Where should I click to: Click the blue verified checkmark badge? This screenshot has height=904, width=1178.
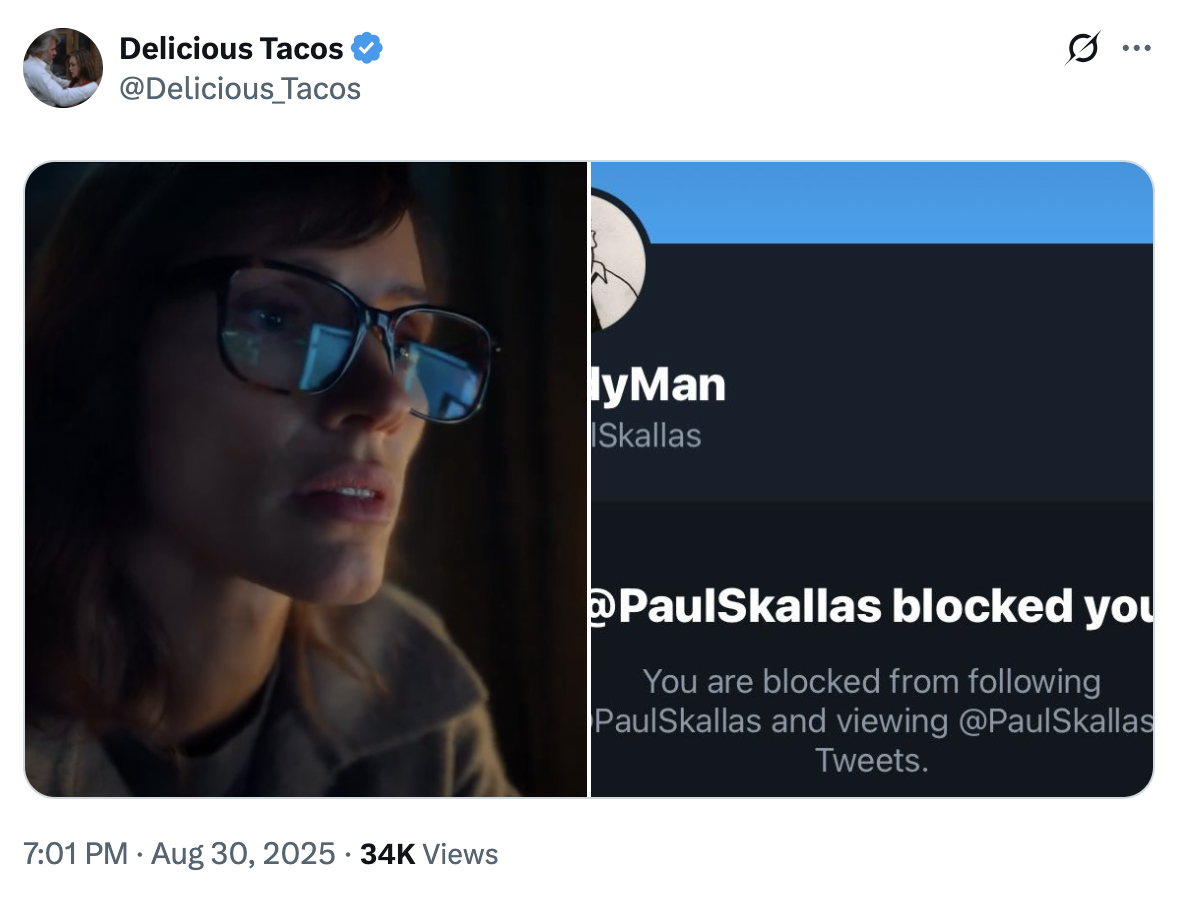coord(367,48)
